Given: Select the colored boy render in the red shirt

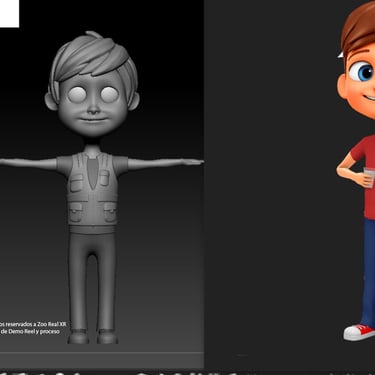Looking at the screenshot, I should click(x=356, y=170).
